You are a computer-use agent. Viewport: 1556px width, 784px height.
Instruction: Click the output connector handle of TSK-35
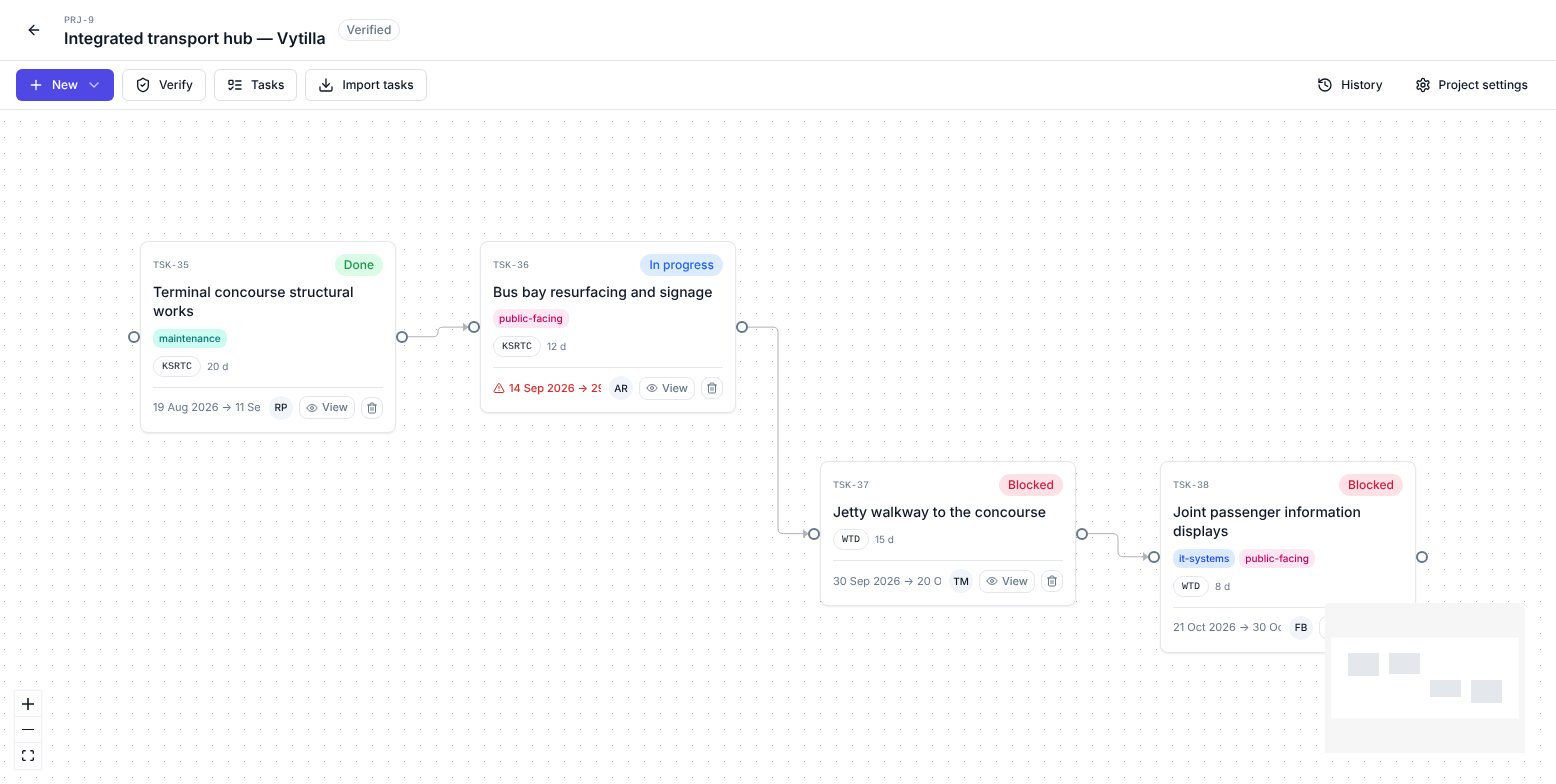(x=402, y=337)
